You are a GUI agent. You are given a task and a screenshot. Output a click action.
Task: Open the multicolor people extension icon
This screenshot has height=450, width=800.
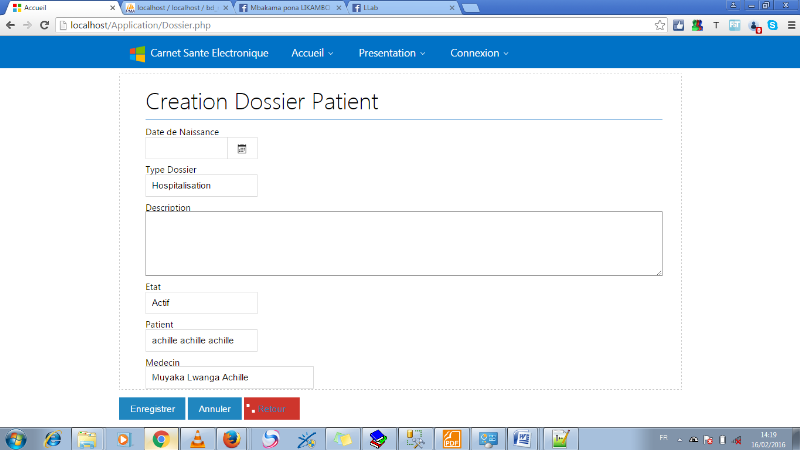click(697, 25)
